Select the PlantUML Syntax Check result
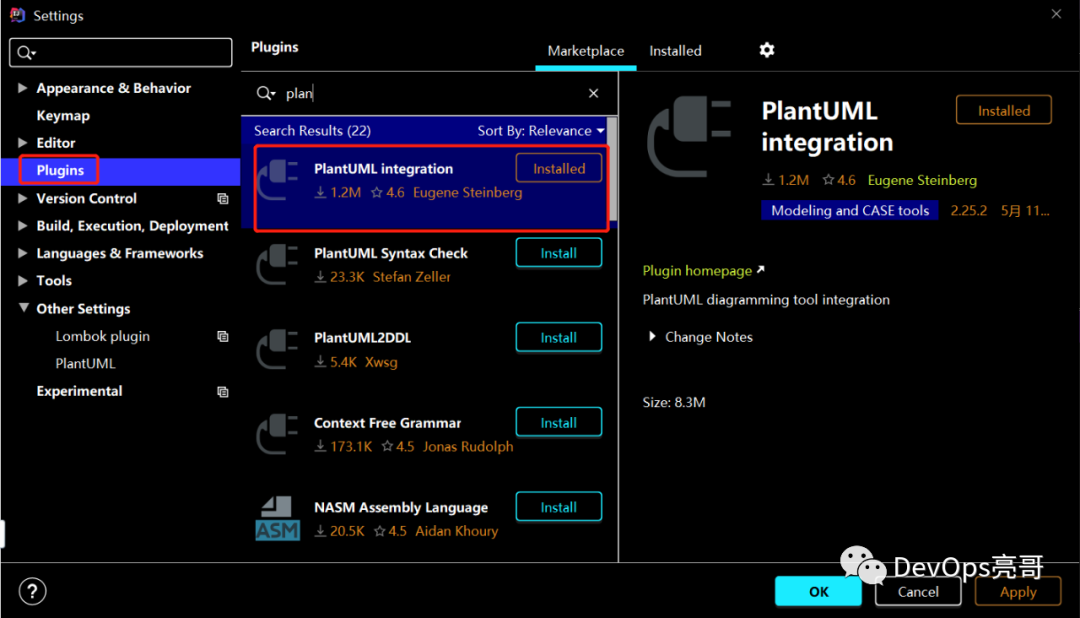This screenshot has height=618, width=1080. click(391, 253)
